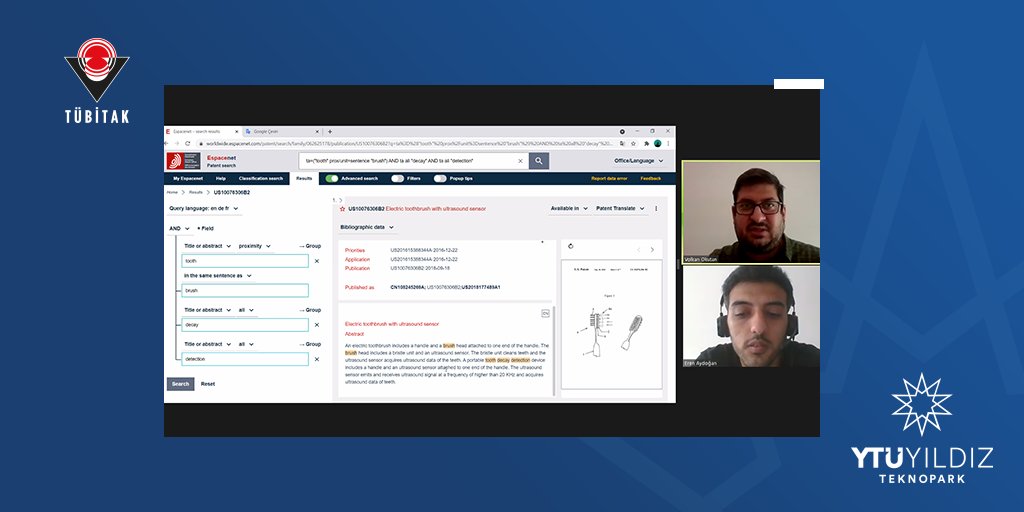Open the Available in dropdown
Viewport: 1024px width, 512px height.
569,208
